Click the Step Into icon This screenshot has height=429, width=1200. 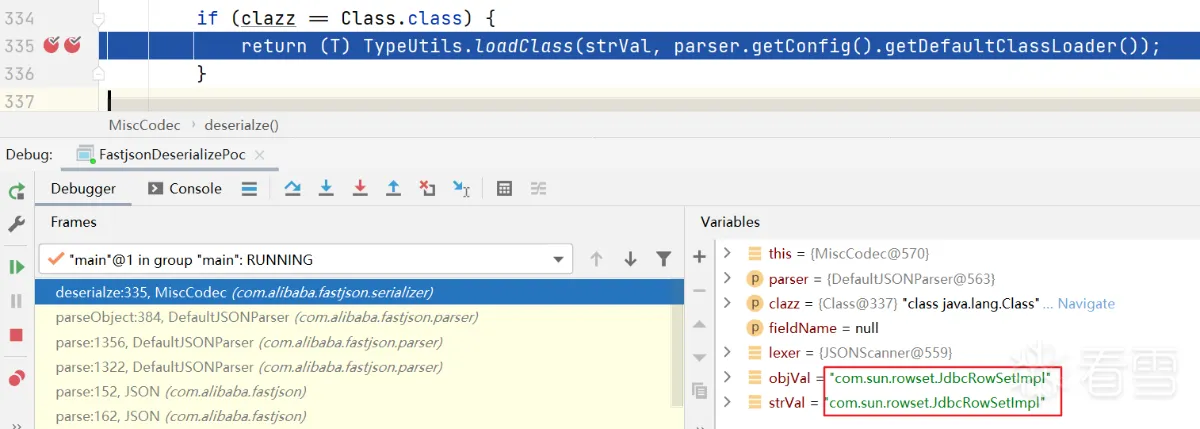[325, 188]
